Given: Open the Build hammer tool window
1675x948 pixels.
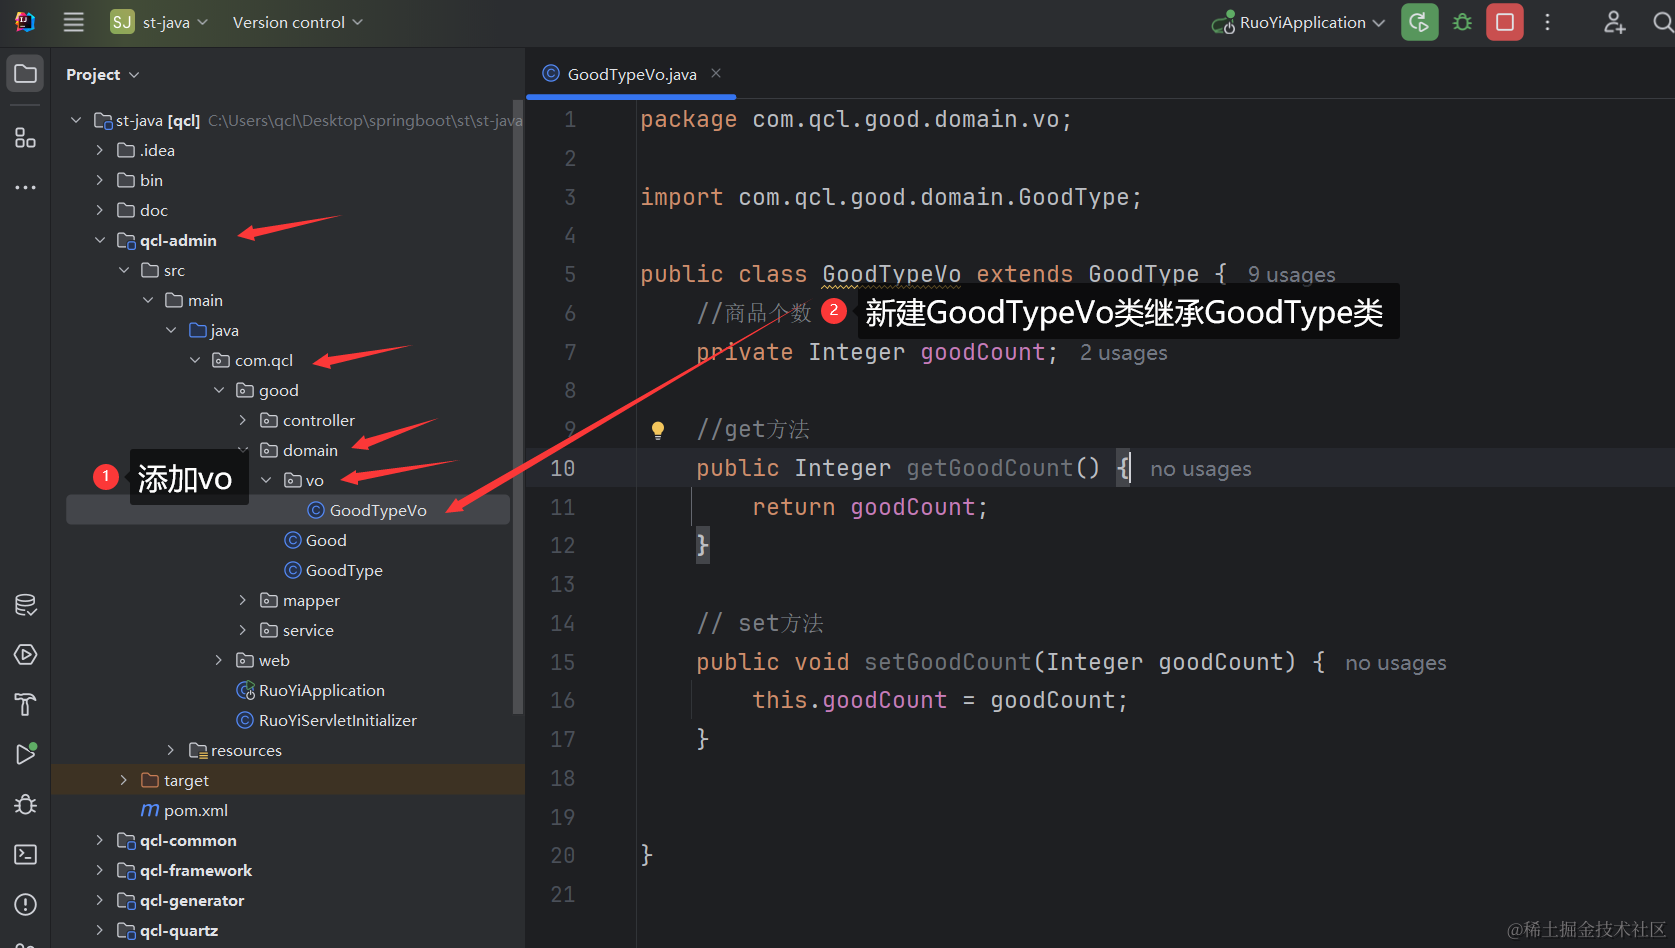Looking at the screenshot, I should 25,704.
